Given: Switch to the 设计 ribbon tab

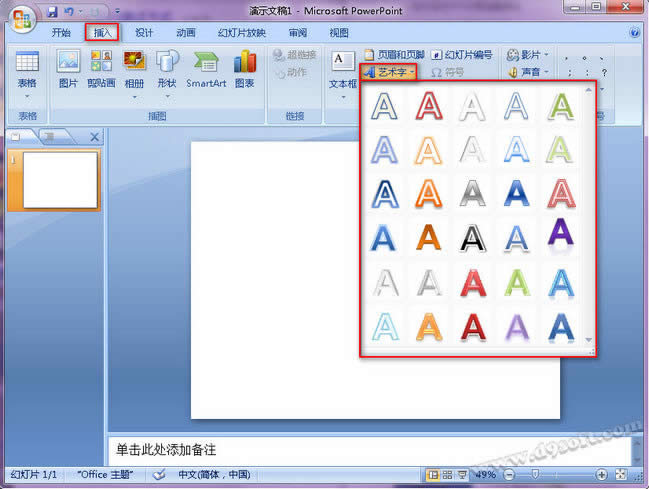Looking at the screenshot, I should pos(144,32).
